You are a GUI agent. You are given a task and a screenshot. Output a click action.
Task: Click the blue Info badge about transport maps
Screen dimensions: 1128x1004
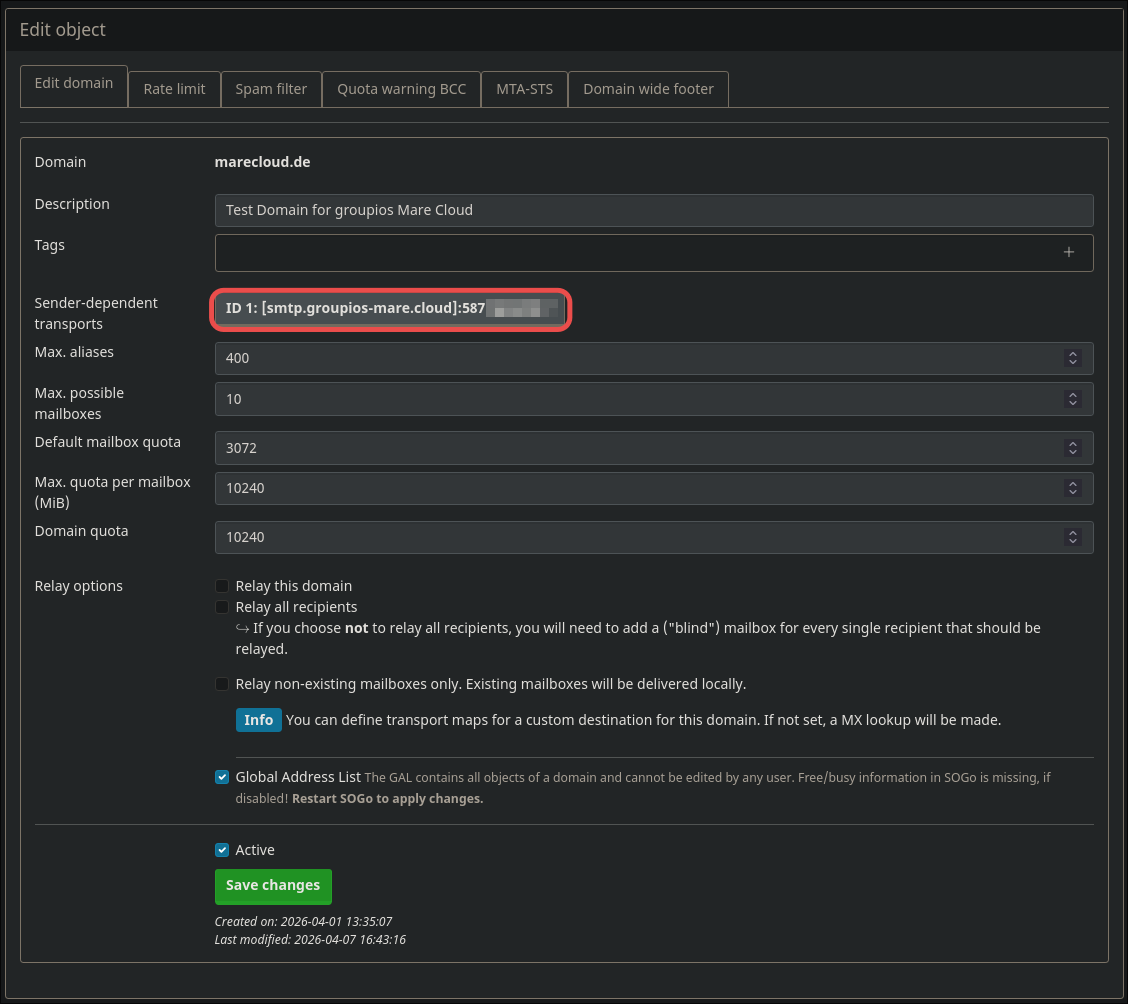pyautogui.click(x=258, y=719)
